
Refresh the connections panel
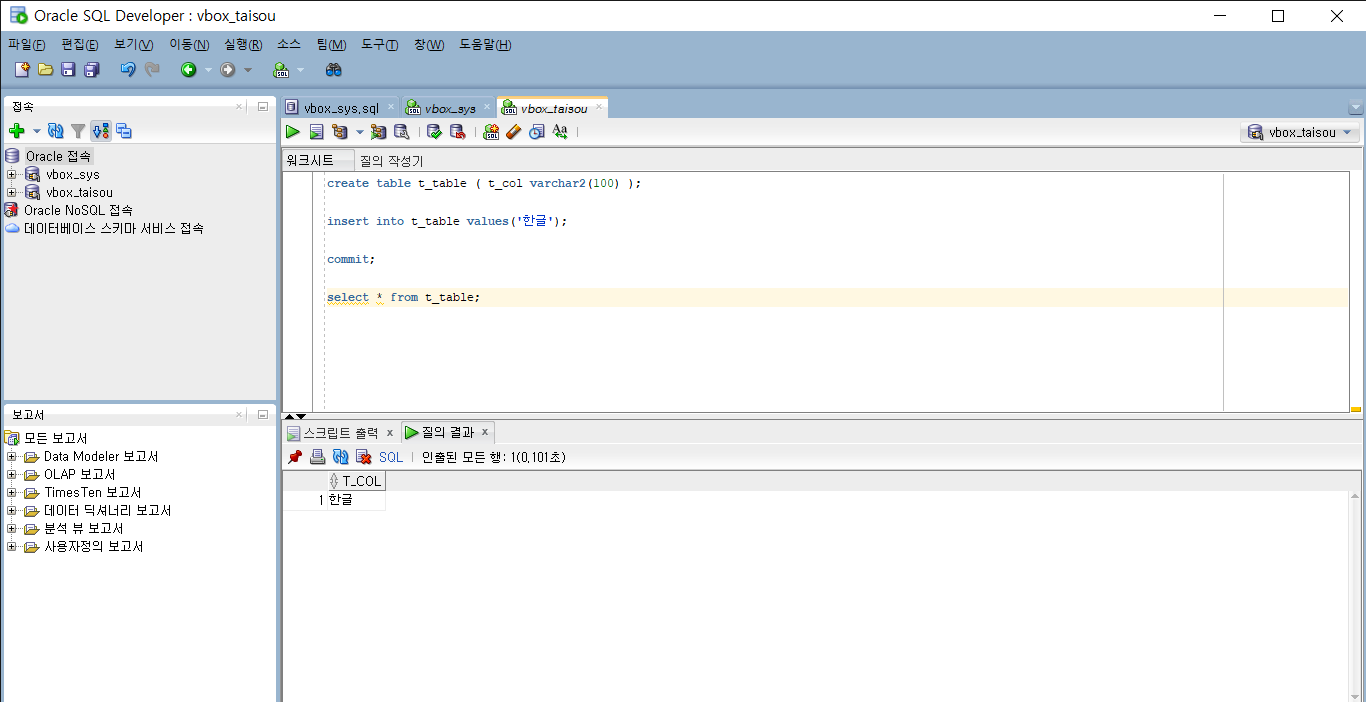56,131
